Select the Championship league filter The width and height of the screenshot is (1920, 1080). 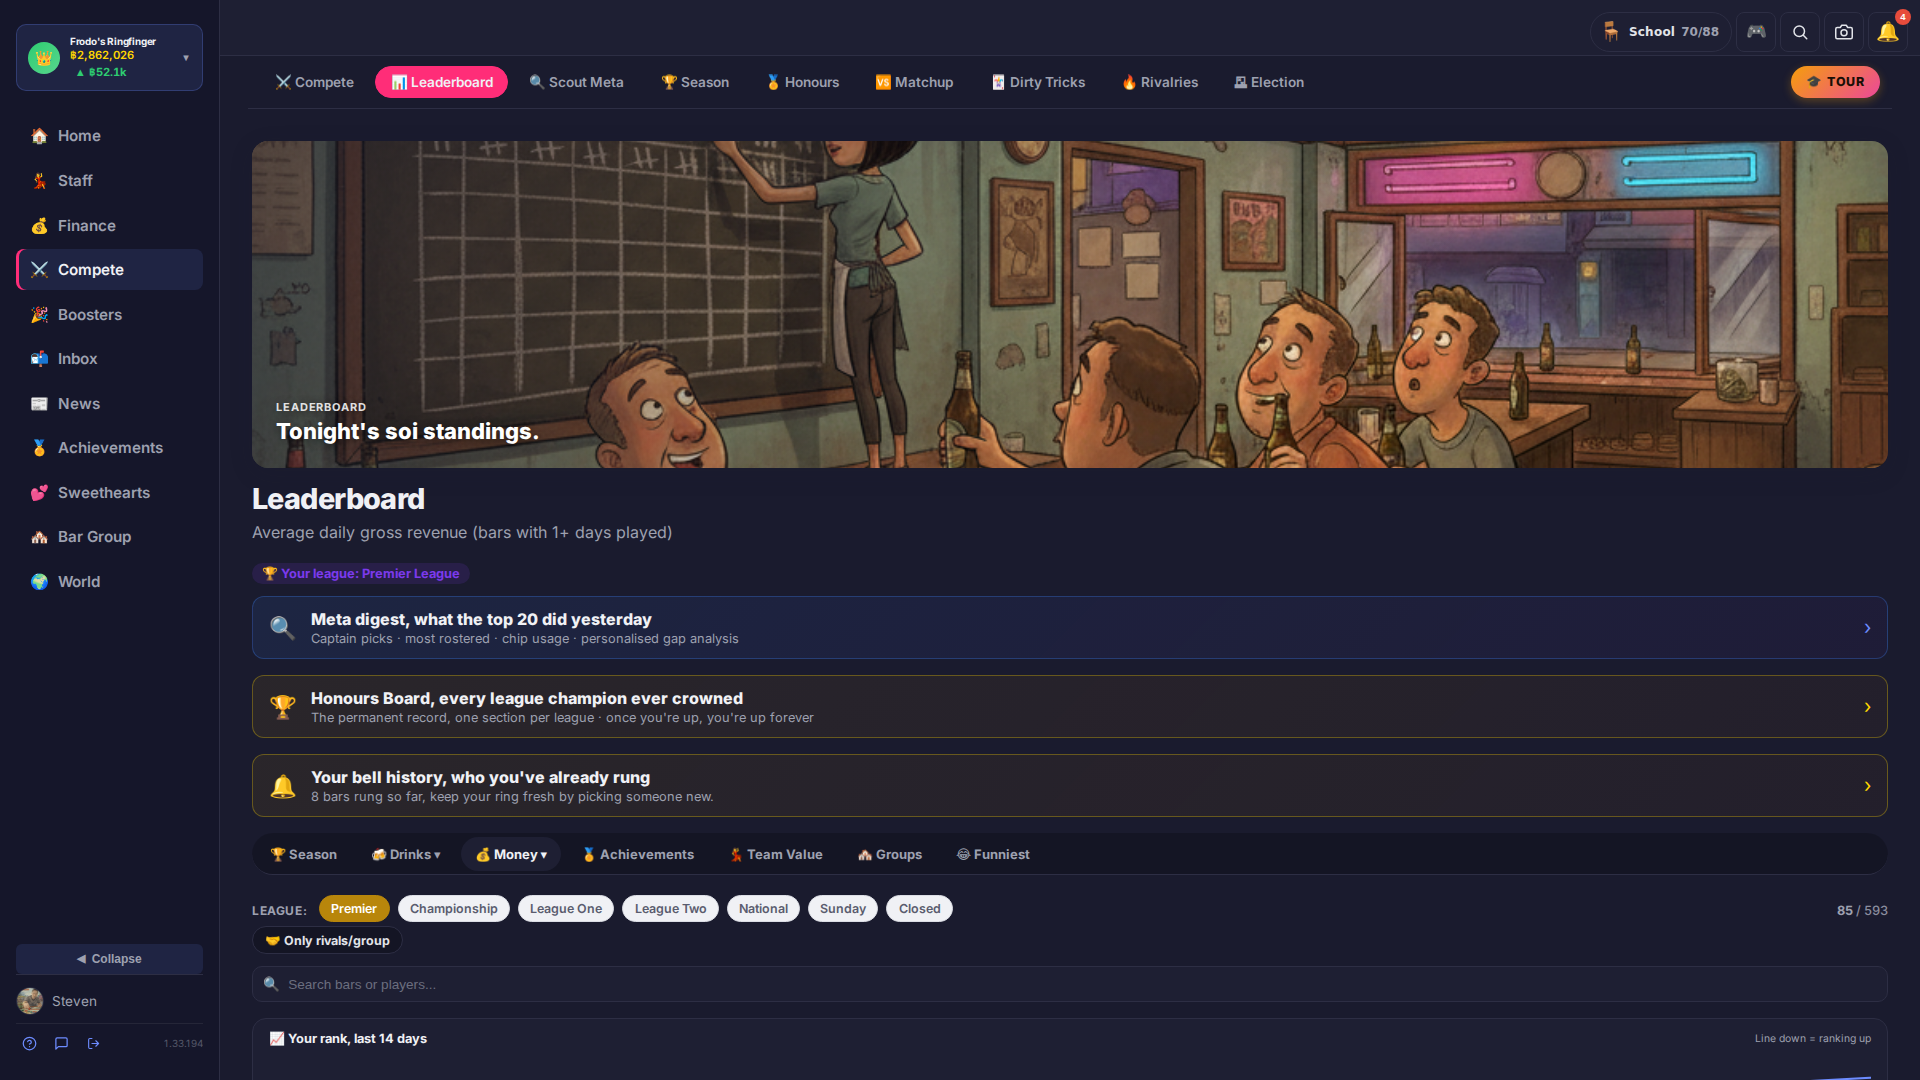[x=454, y=909]
